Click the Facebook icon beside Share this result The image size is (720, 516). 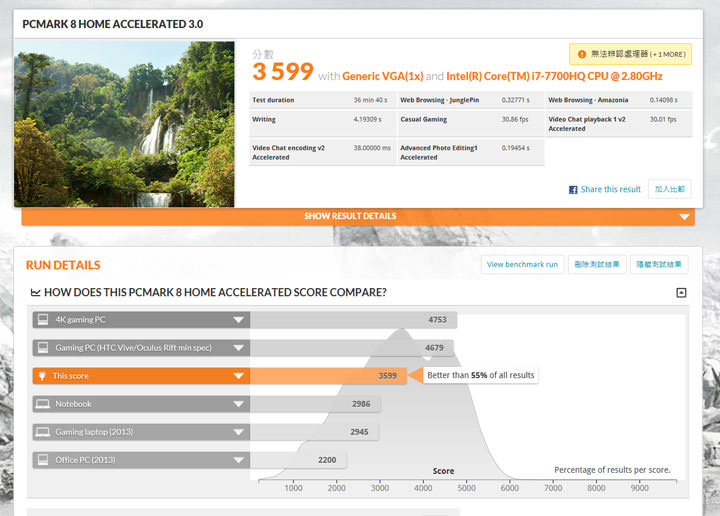(573, 189)
